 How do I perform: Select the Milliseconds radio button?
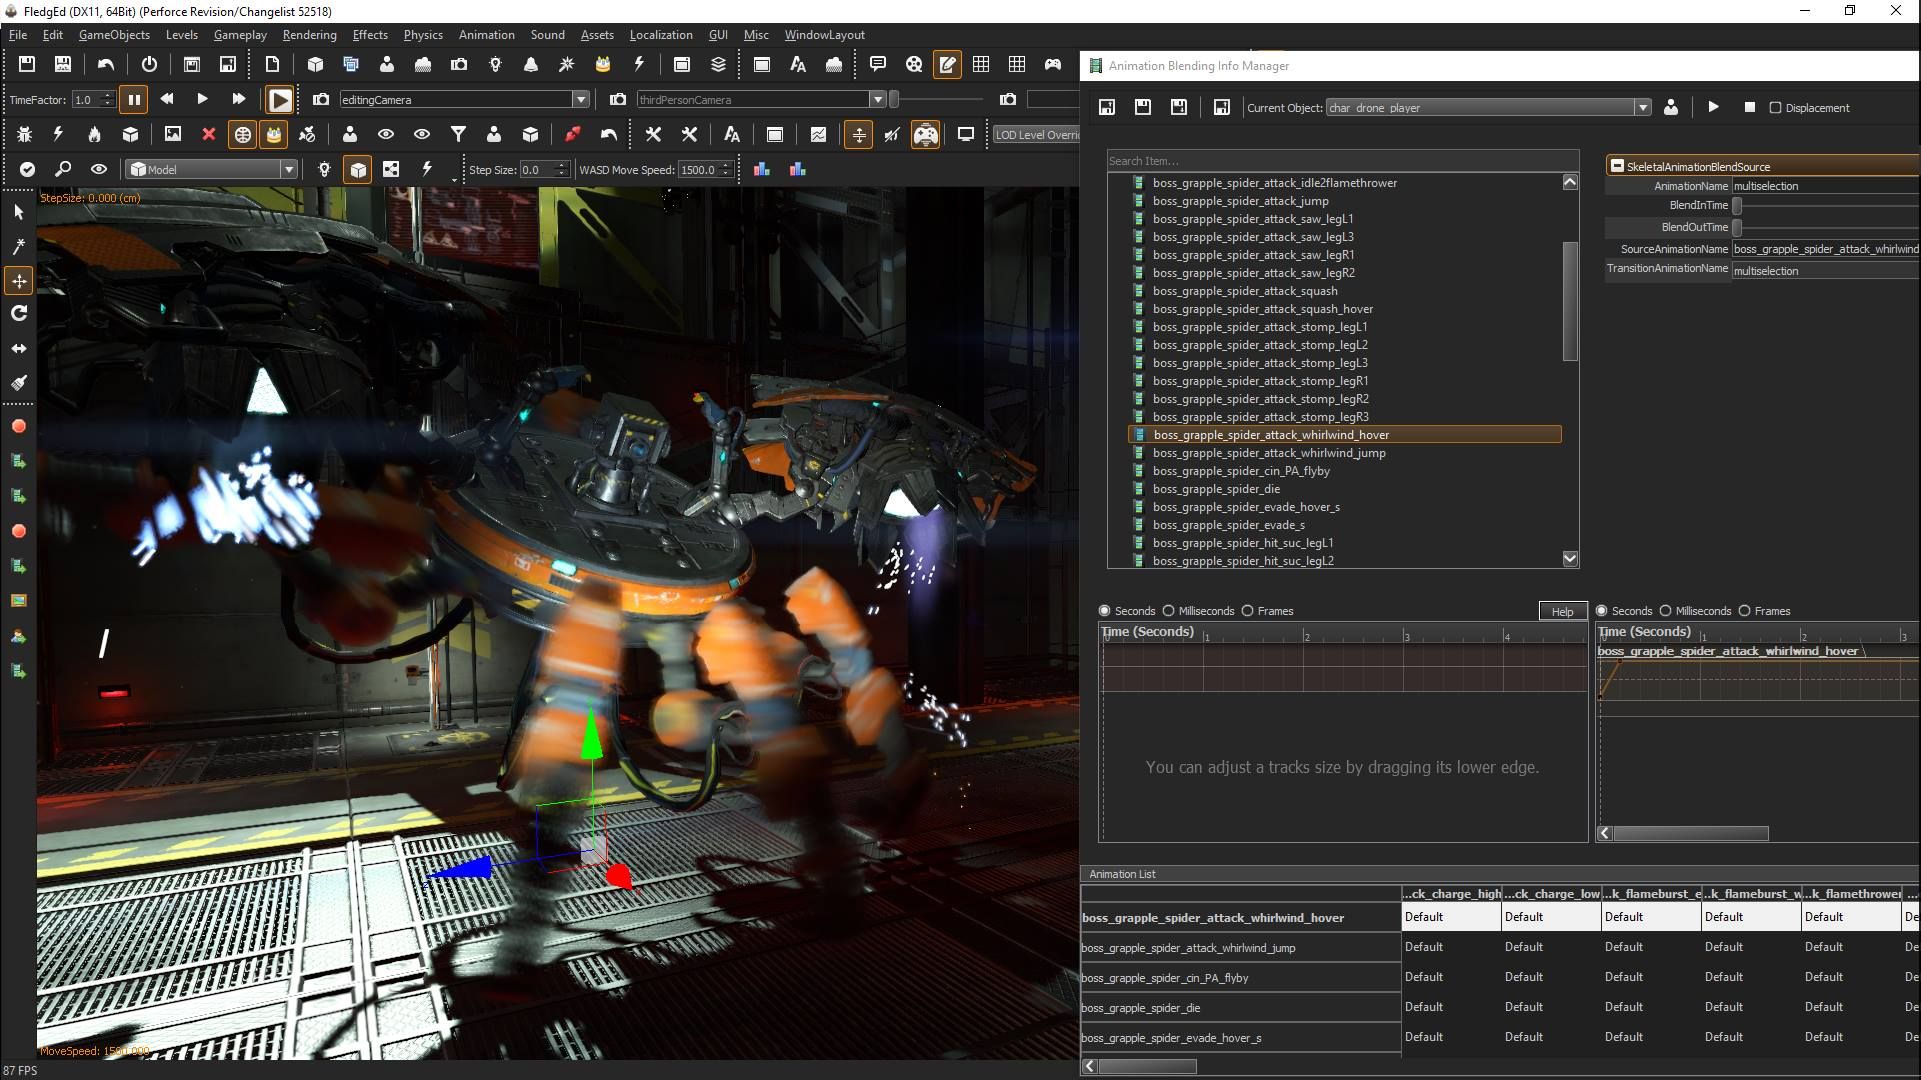1169,611
